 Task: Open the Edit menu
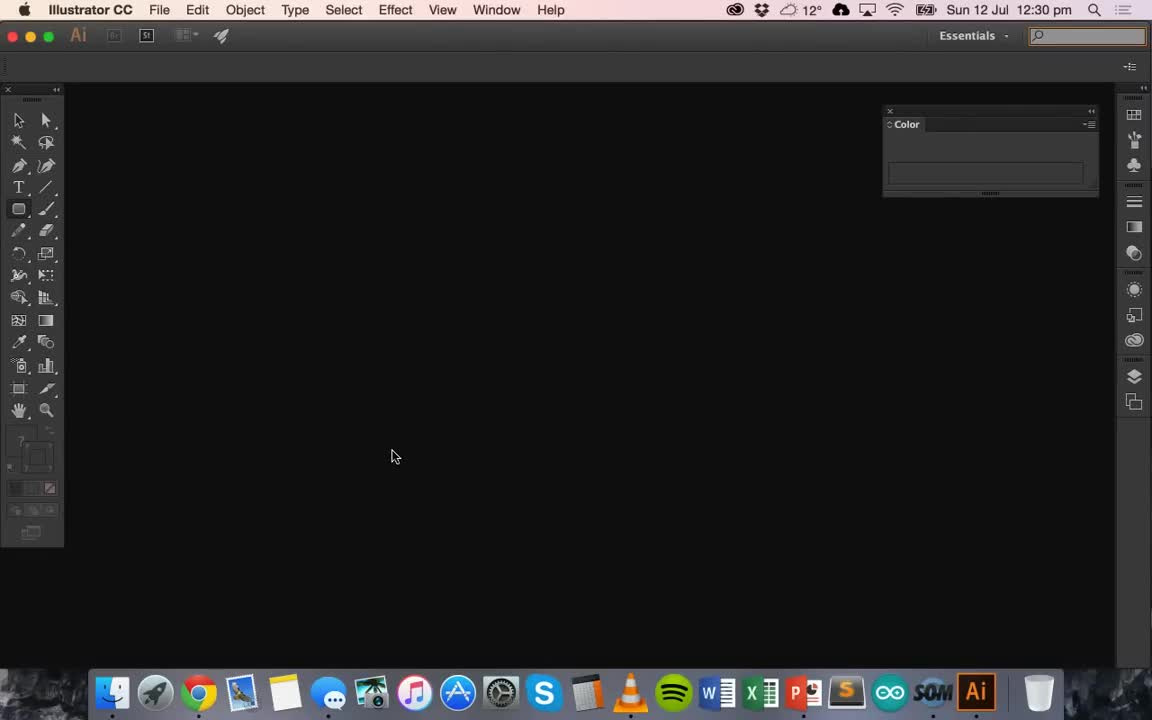pyautogui.click(x=198, y=10)
